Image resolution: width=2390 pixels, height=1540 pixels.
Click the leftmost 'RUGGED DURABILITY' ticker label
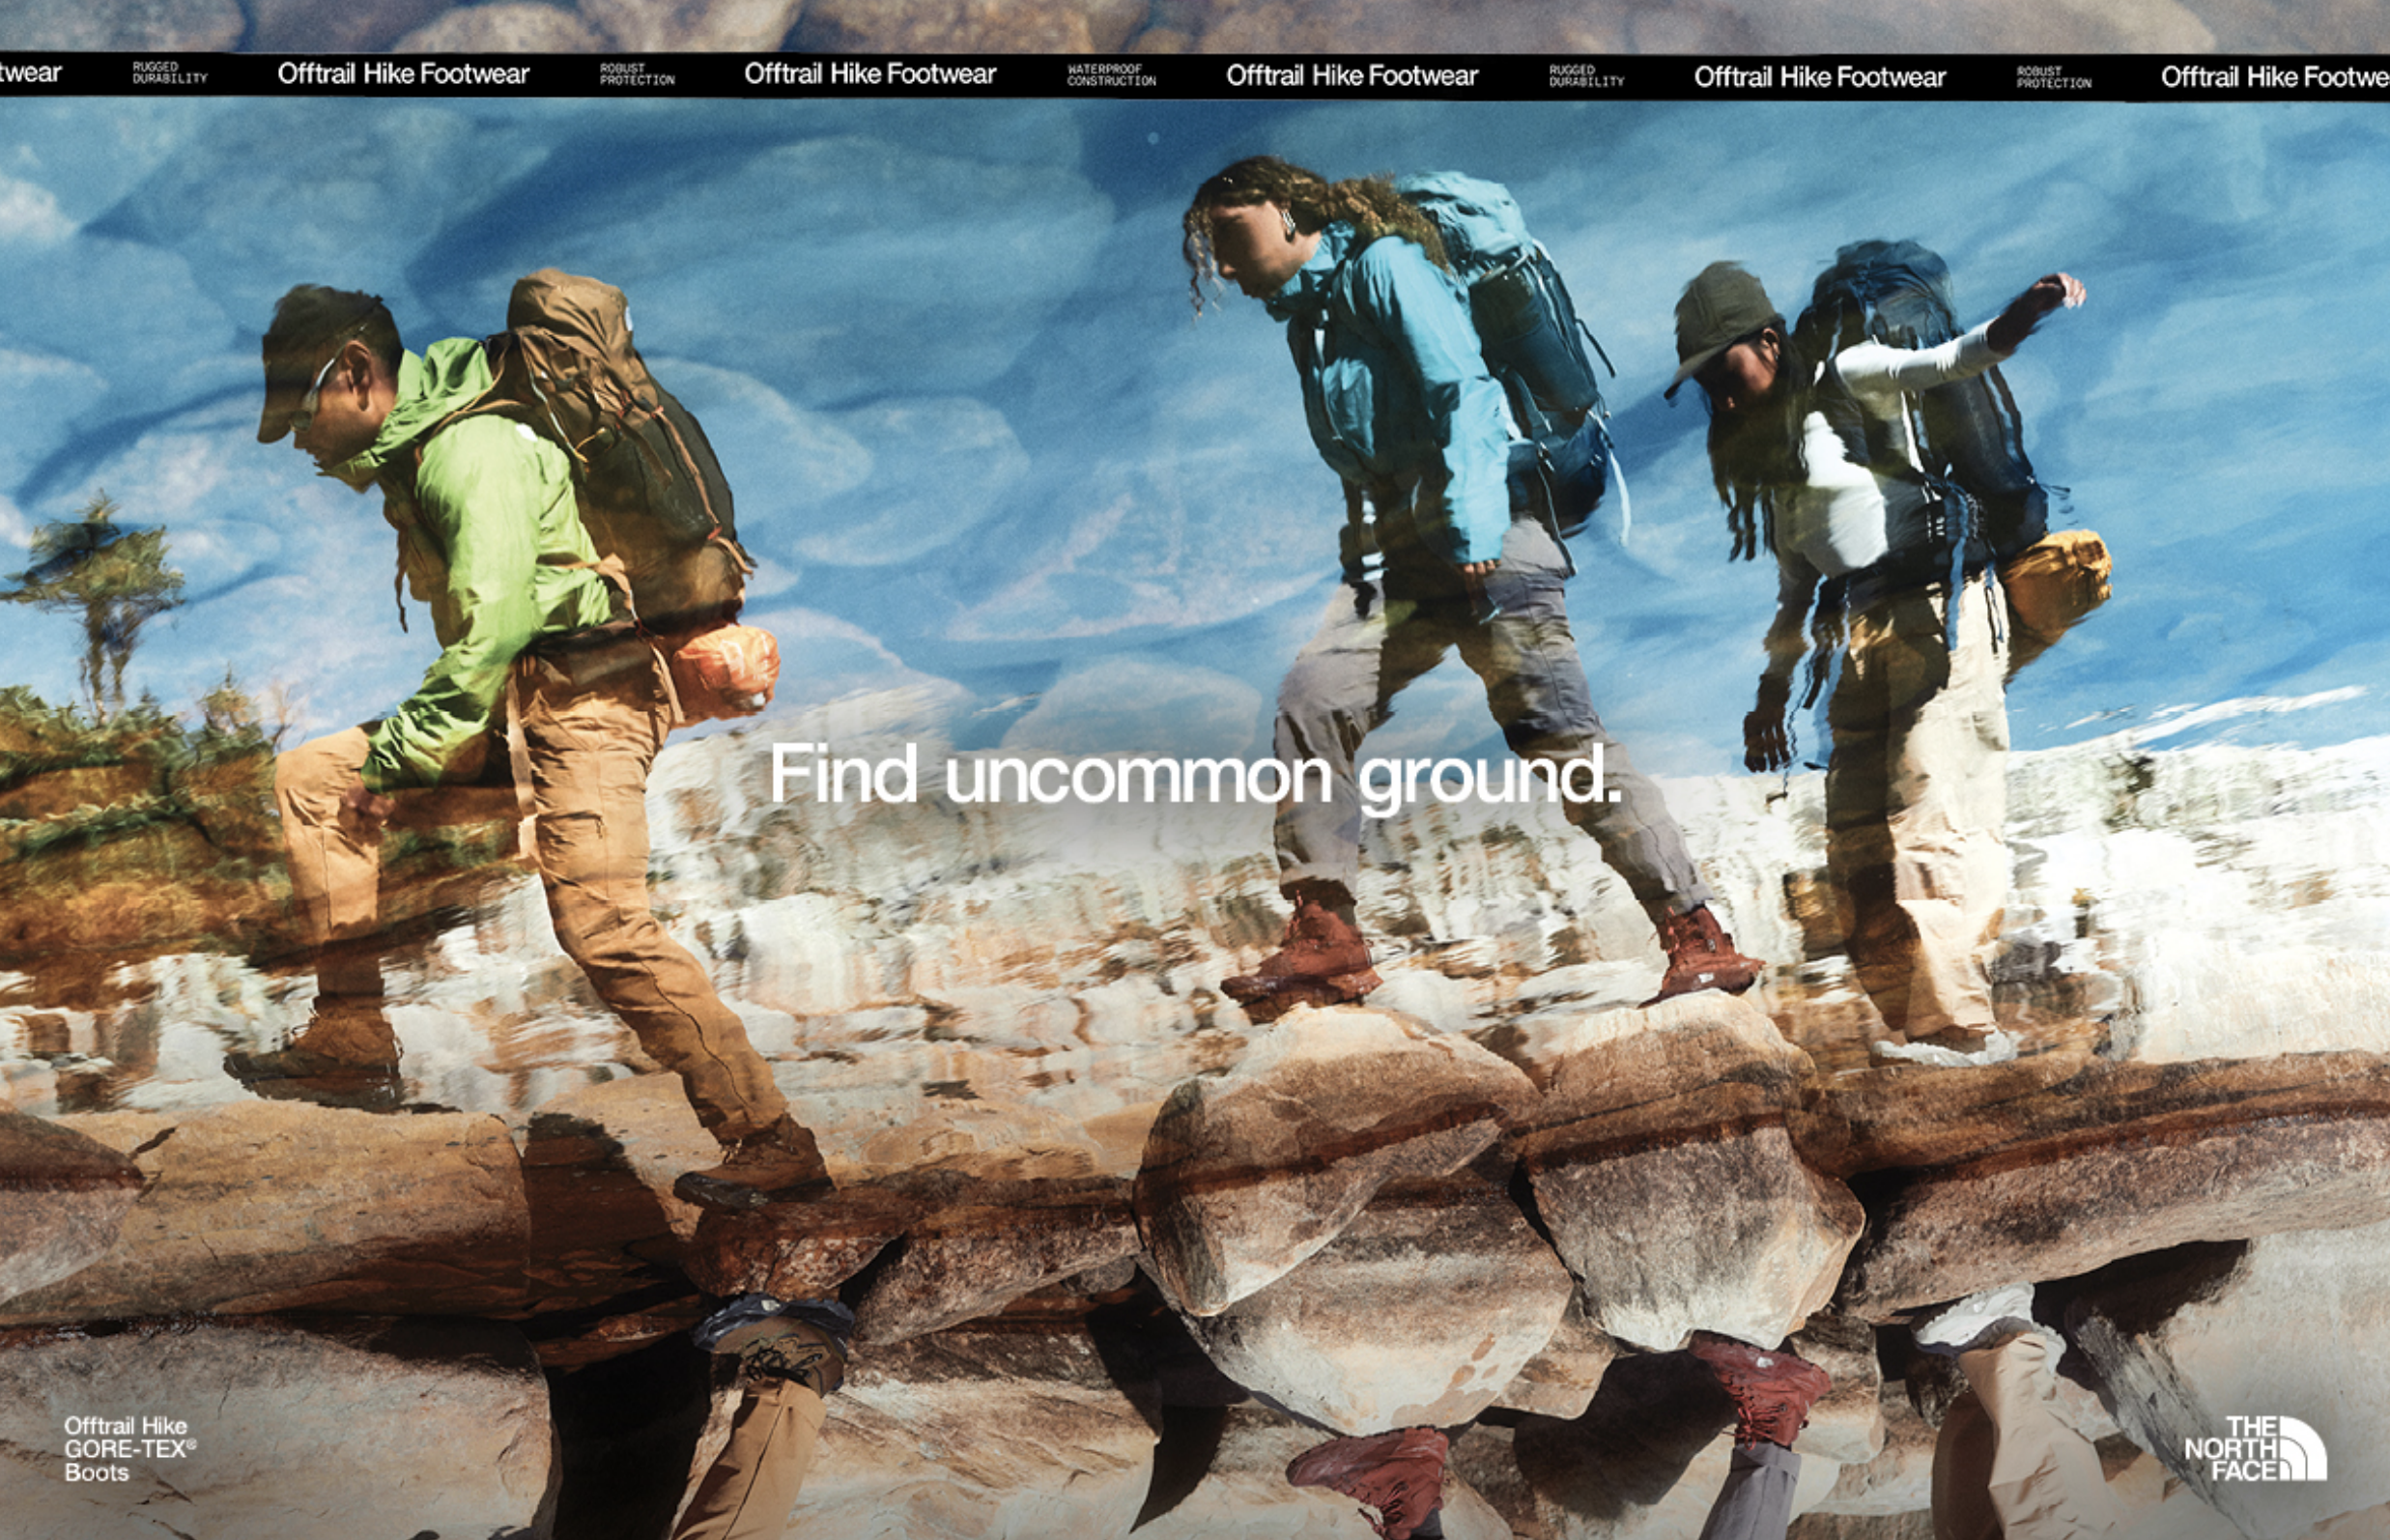click(169, 74)
